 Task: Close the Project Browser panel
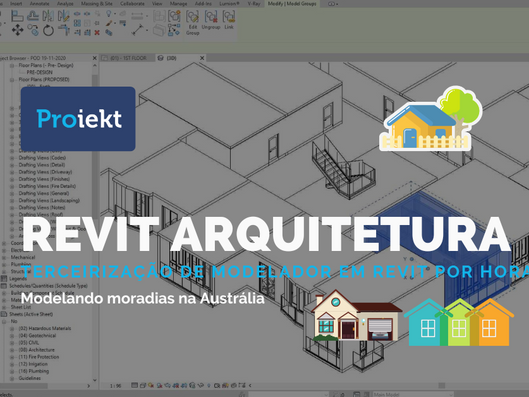coord(94,58)
